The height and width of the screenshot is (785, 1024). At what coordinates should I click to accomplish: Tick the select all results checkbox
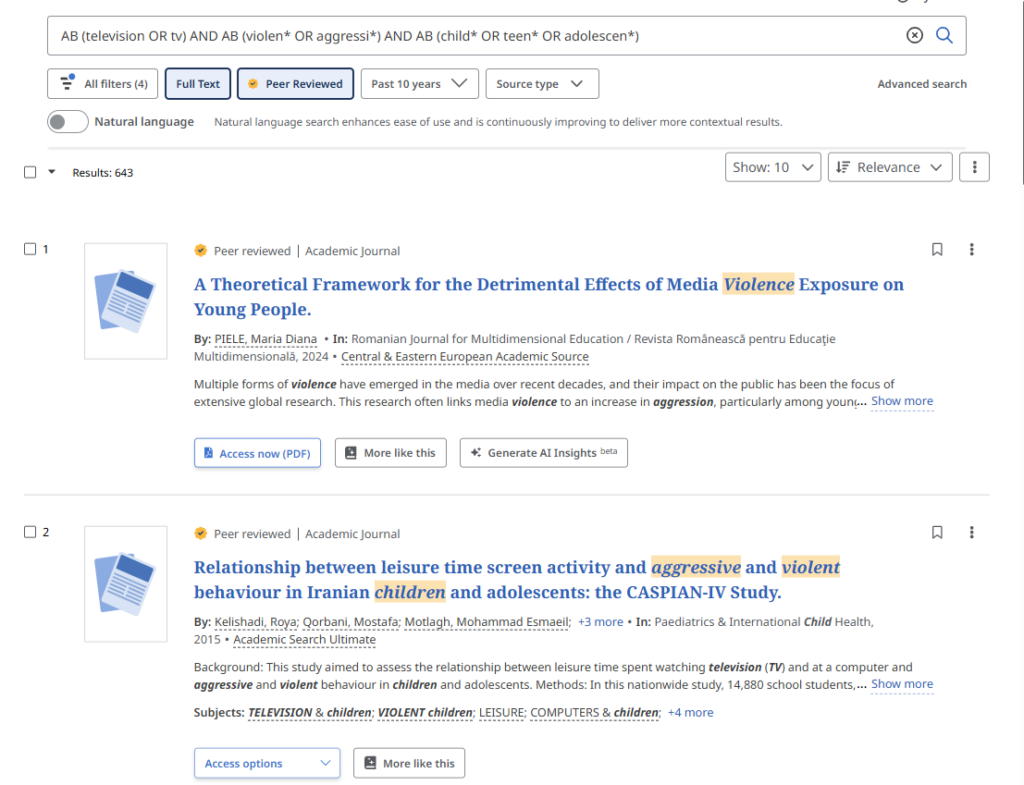click(x=30, y=172)
